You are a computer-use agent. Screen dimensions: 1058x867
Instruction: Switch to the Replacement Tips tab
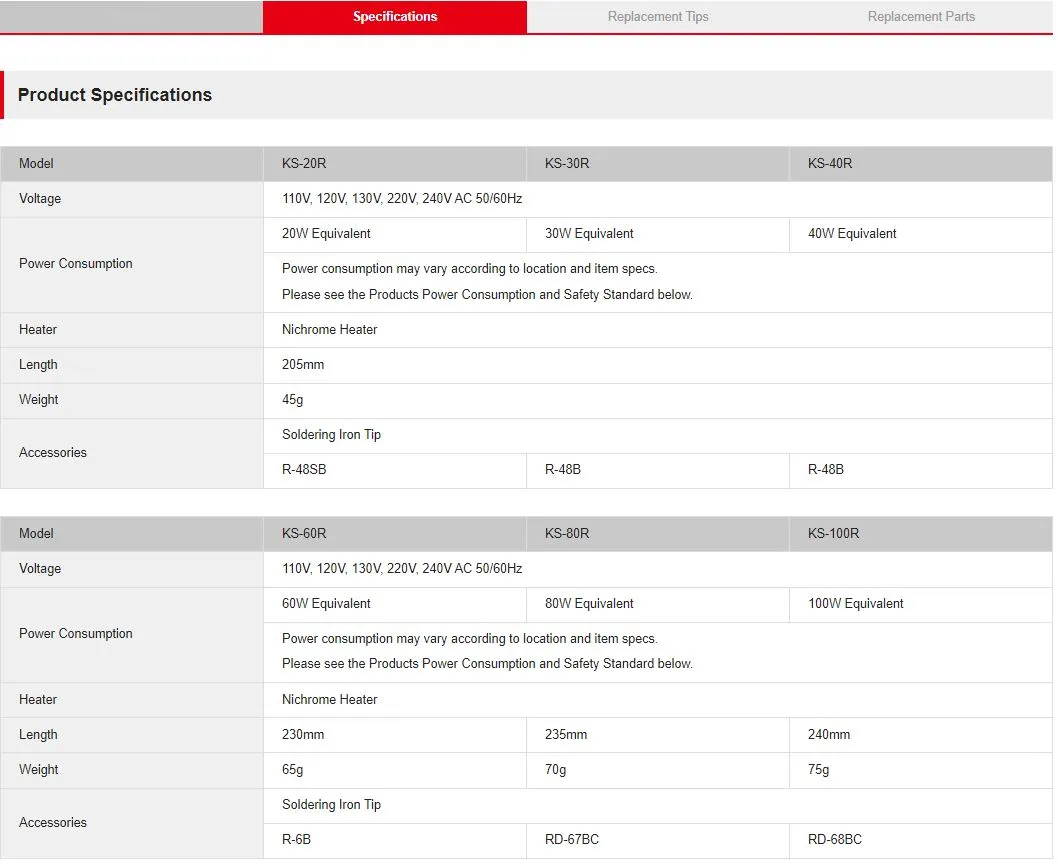(x=658, y=17)
